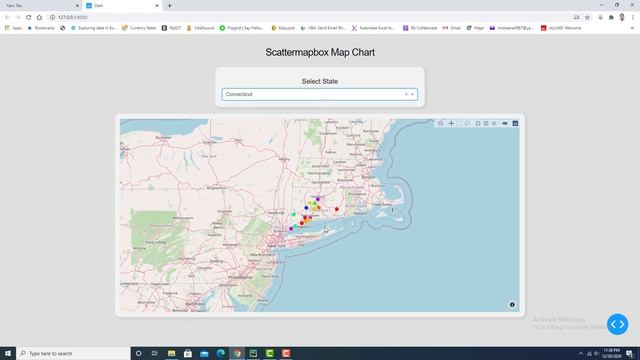Open Chrome profile avatar

pos(622,18)
